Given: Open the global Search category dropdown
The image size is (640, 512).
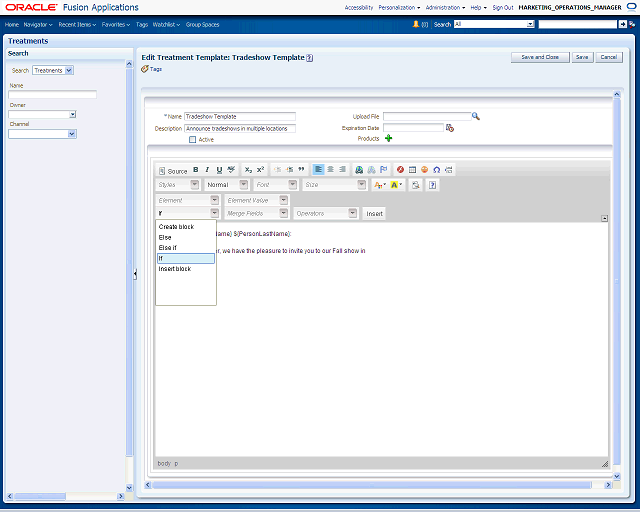Looking at the screenshot, I should pyautogui.click(x=531, y=24).
